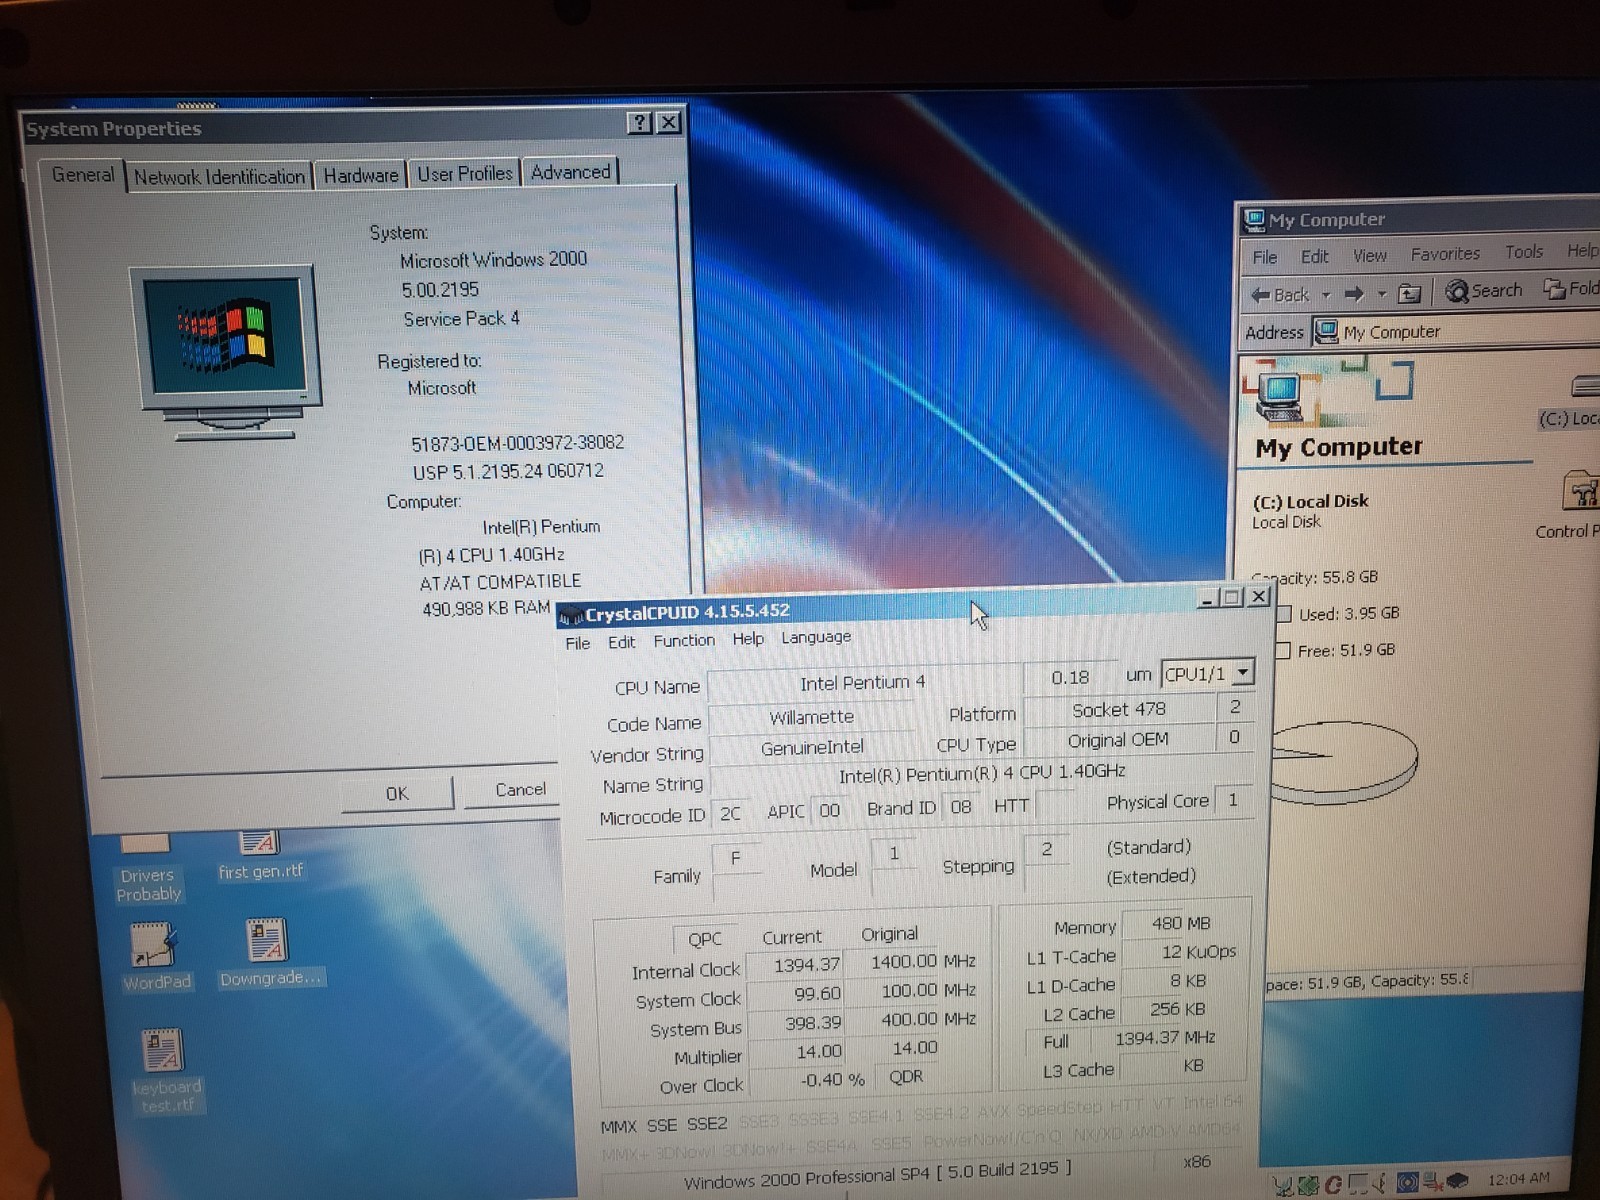Viewport: 1600px width, 1200px height.
Task: Click the 'Original OEM' CPU Type value
Action: pos(1118,741)
